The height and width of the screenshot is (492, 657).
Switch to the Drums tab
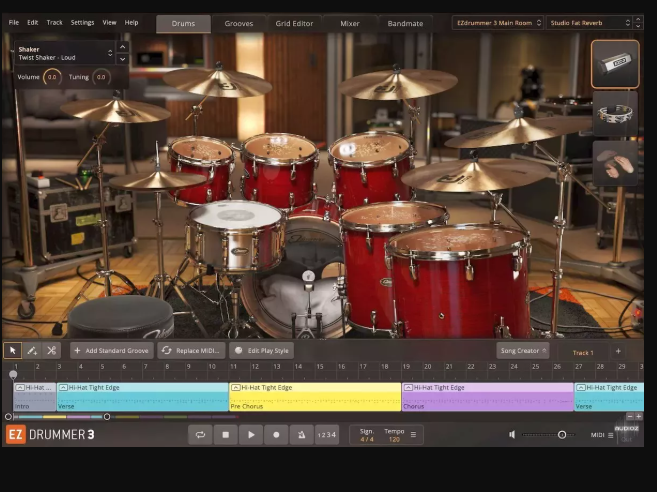(x=183, y=23)
